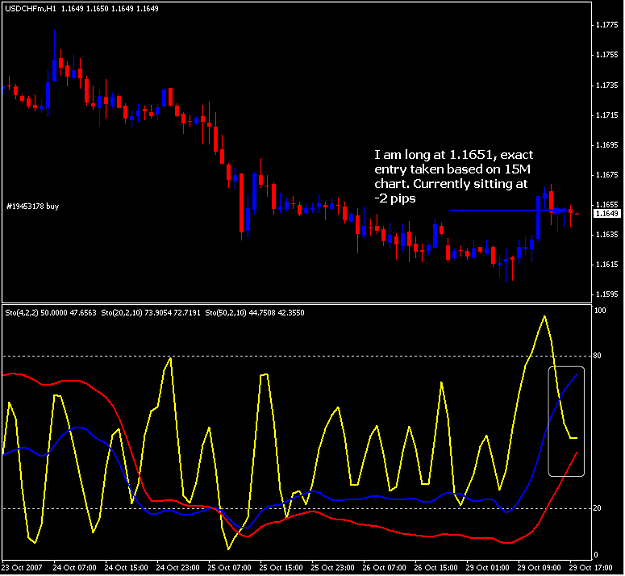Click the 1.1715 price axis label
Viewport: 625px width, 576px height.
607,115
